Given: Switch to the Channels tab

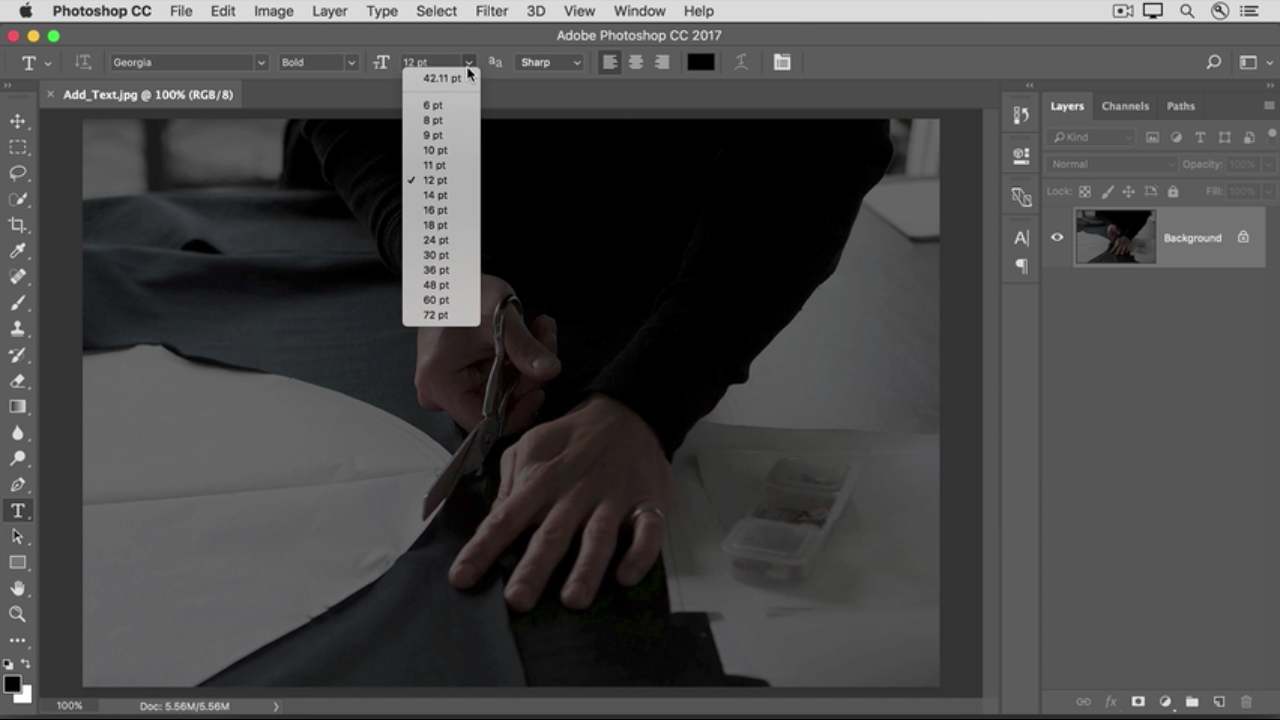Looking at the screenshot, I should coord(1125,106).
